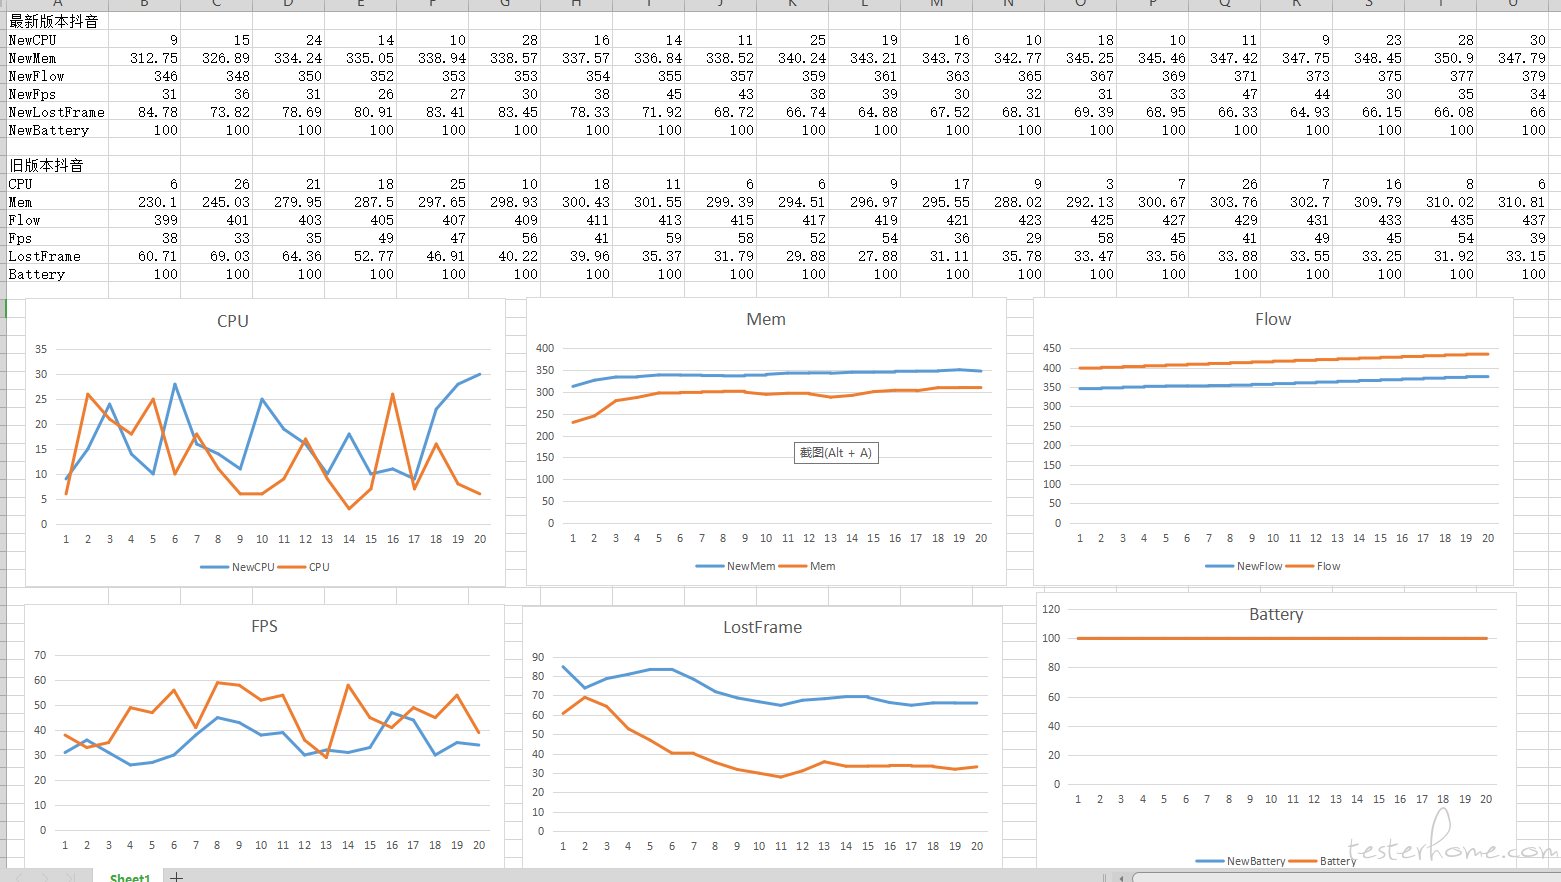Screen dimensions: 1561x882
Task: Select the cell with value 326.89
Action: click(217, 57)
